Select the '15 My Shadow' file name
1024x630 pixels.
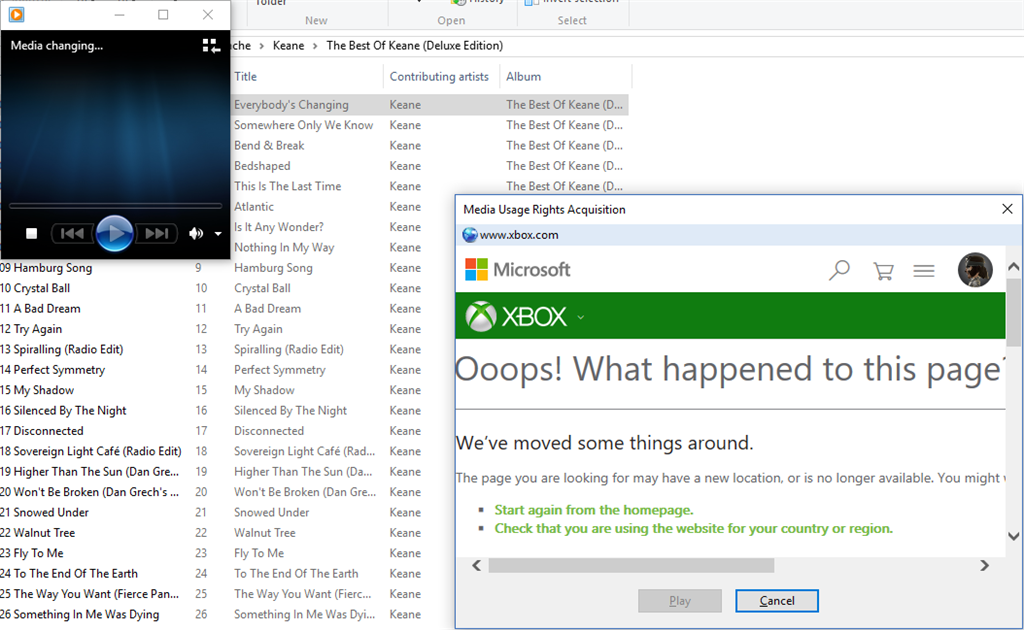37,390
